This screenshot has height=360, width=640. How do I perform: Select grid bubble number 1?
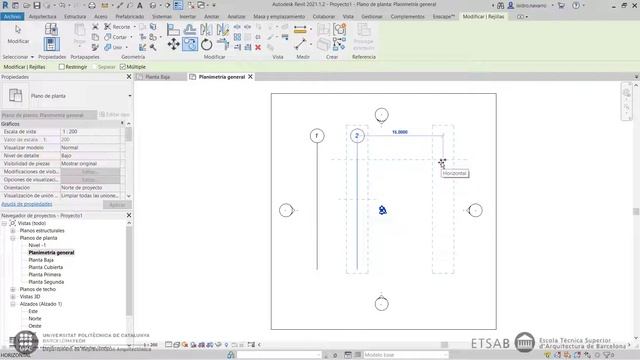point(317,136)
